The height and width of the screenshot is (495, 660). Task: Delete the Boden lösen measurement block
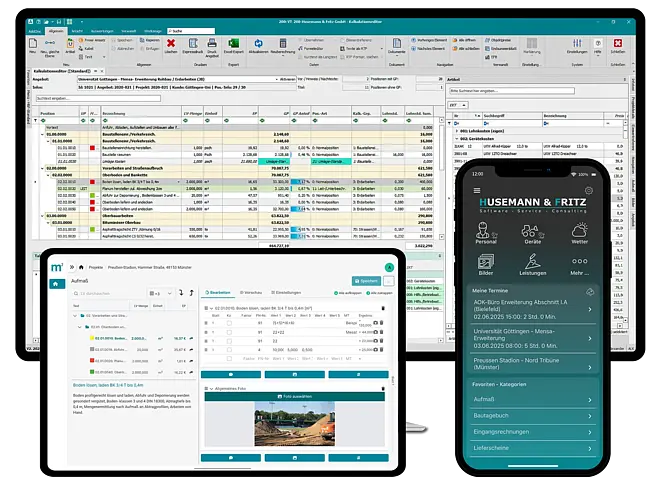coord(383,308)
